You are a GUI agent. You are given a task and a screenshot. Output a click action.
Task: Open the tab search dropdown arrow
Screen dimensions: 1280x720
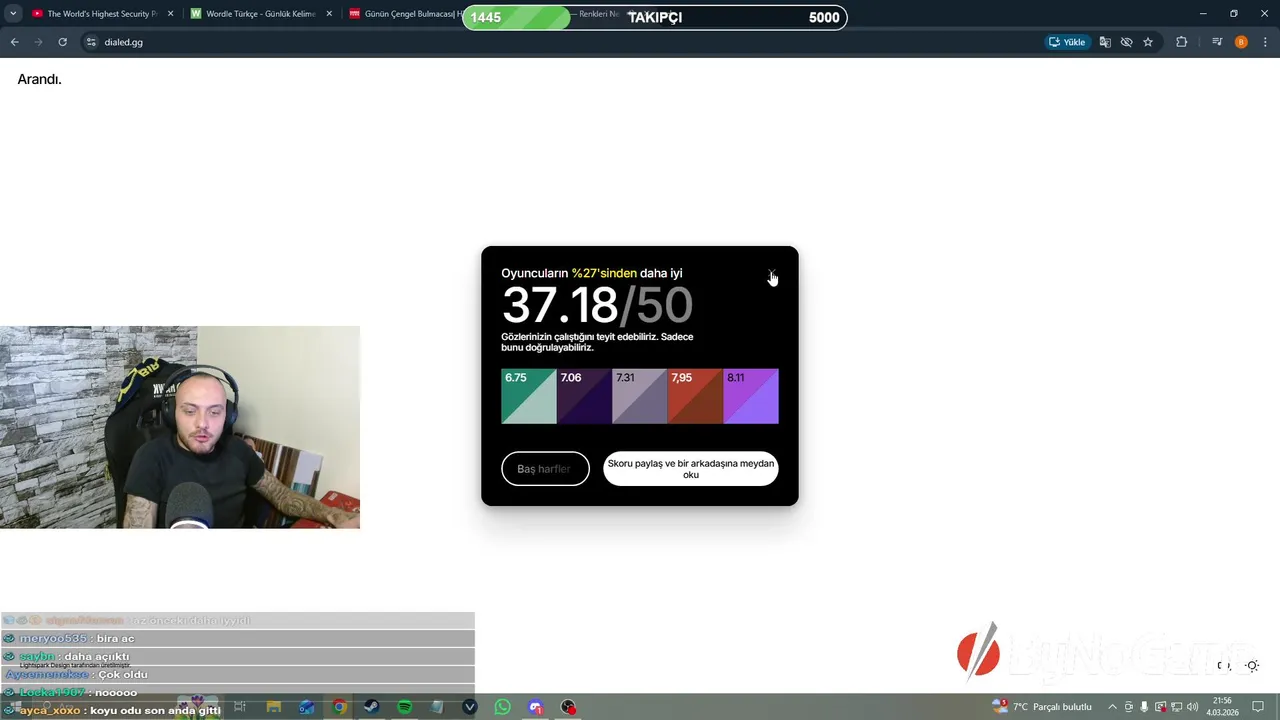click(13, 14)
